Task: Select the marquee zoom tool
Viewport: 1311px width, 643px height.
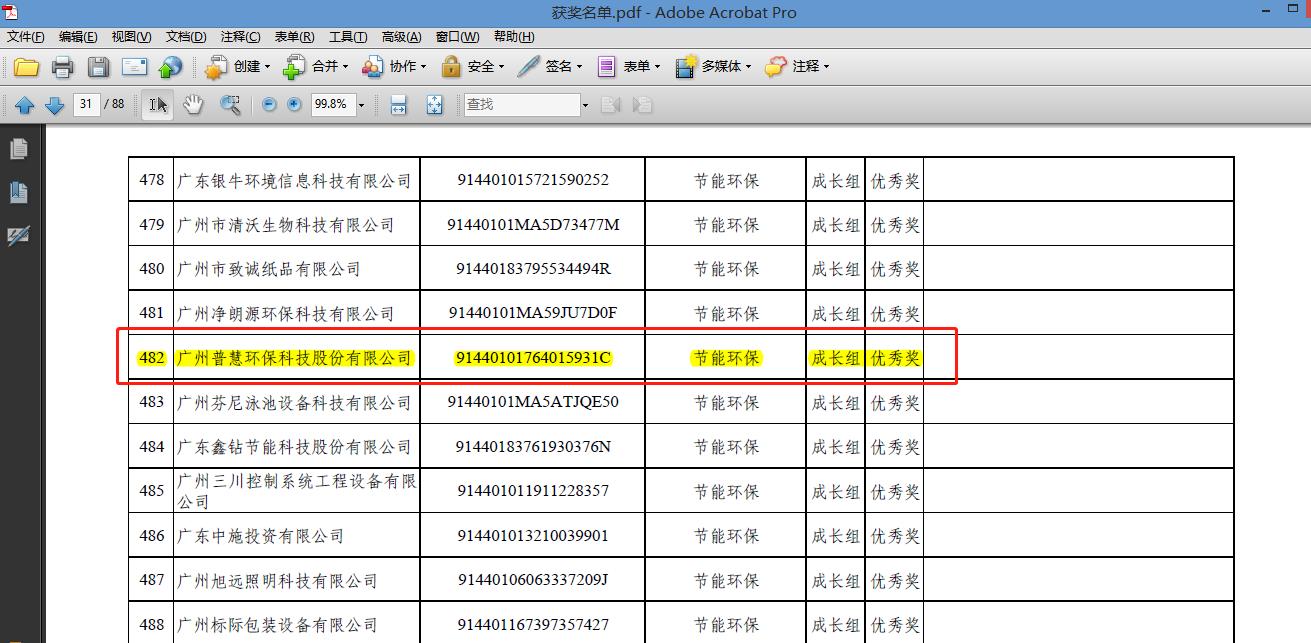Action: pyautogui.click(x=230, y=104)
